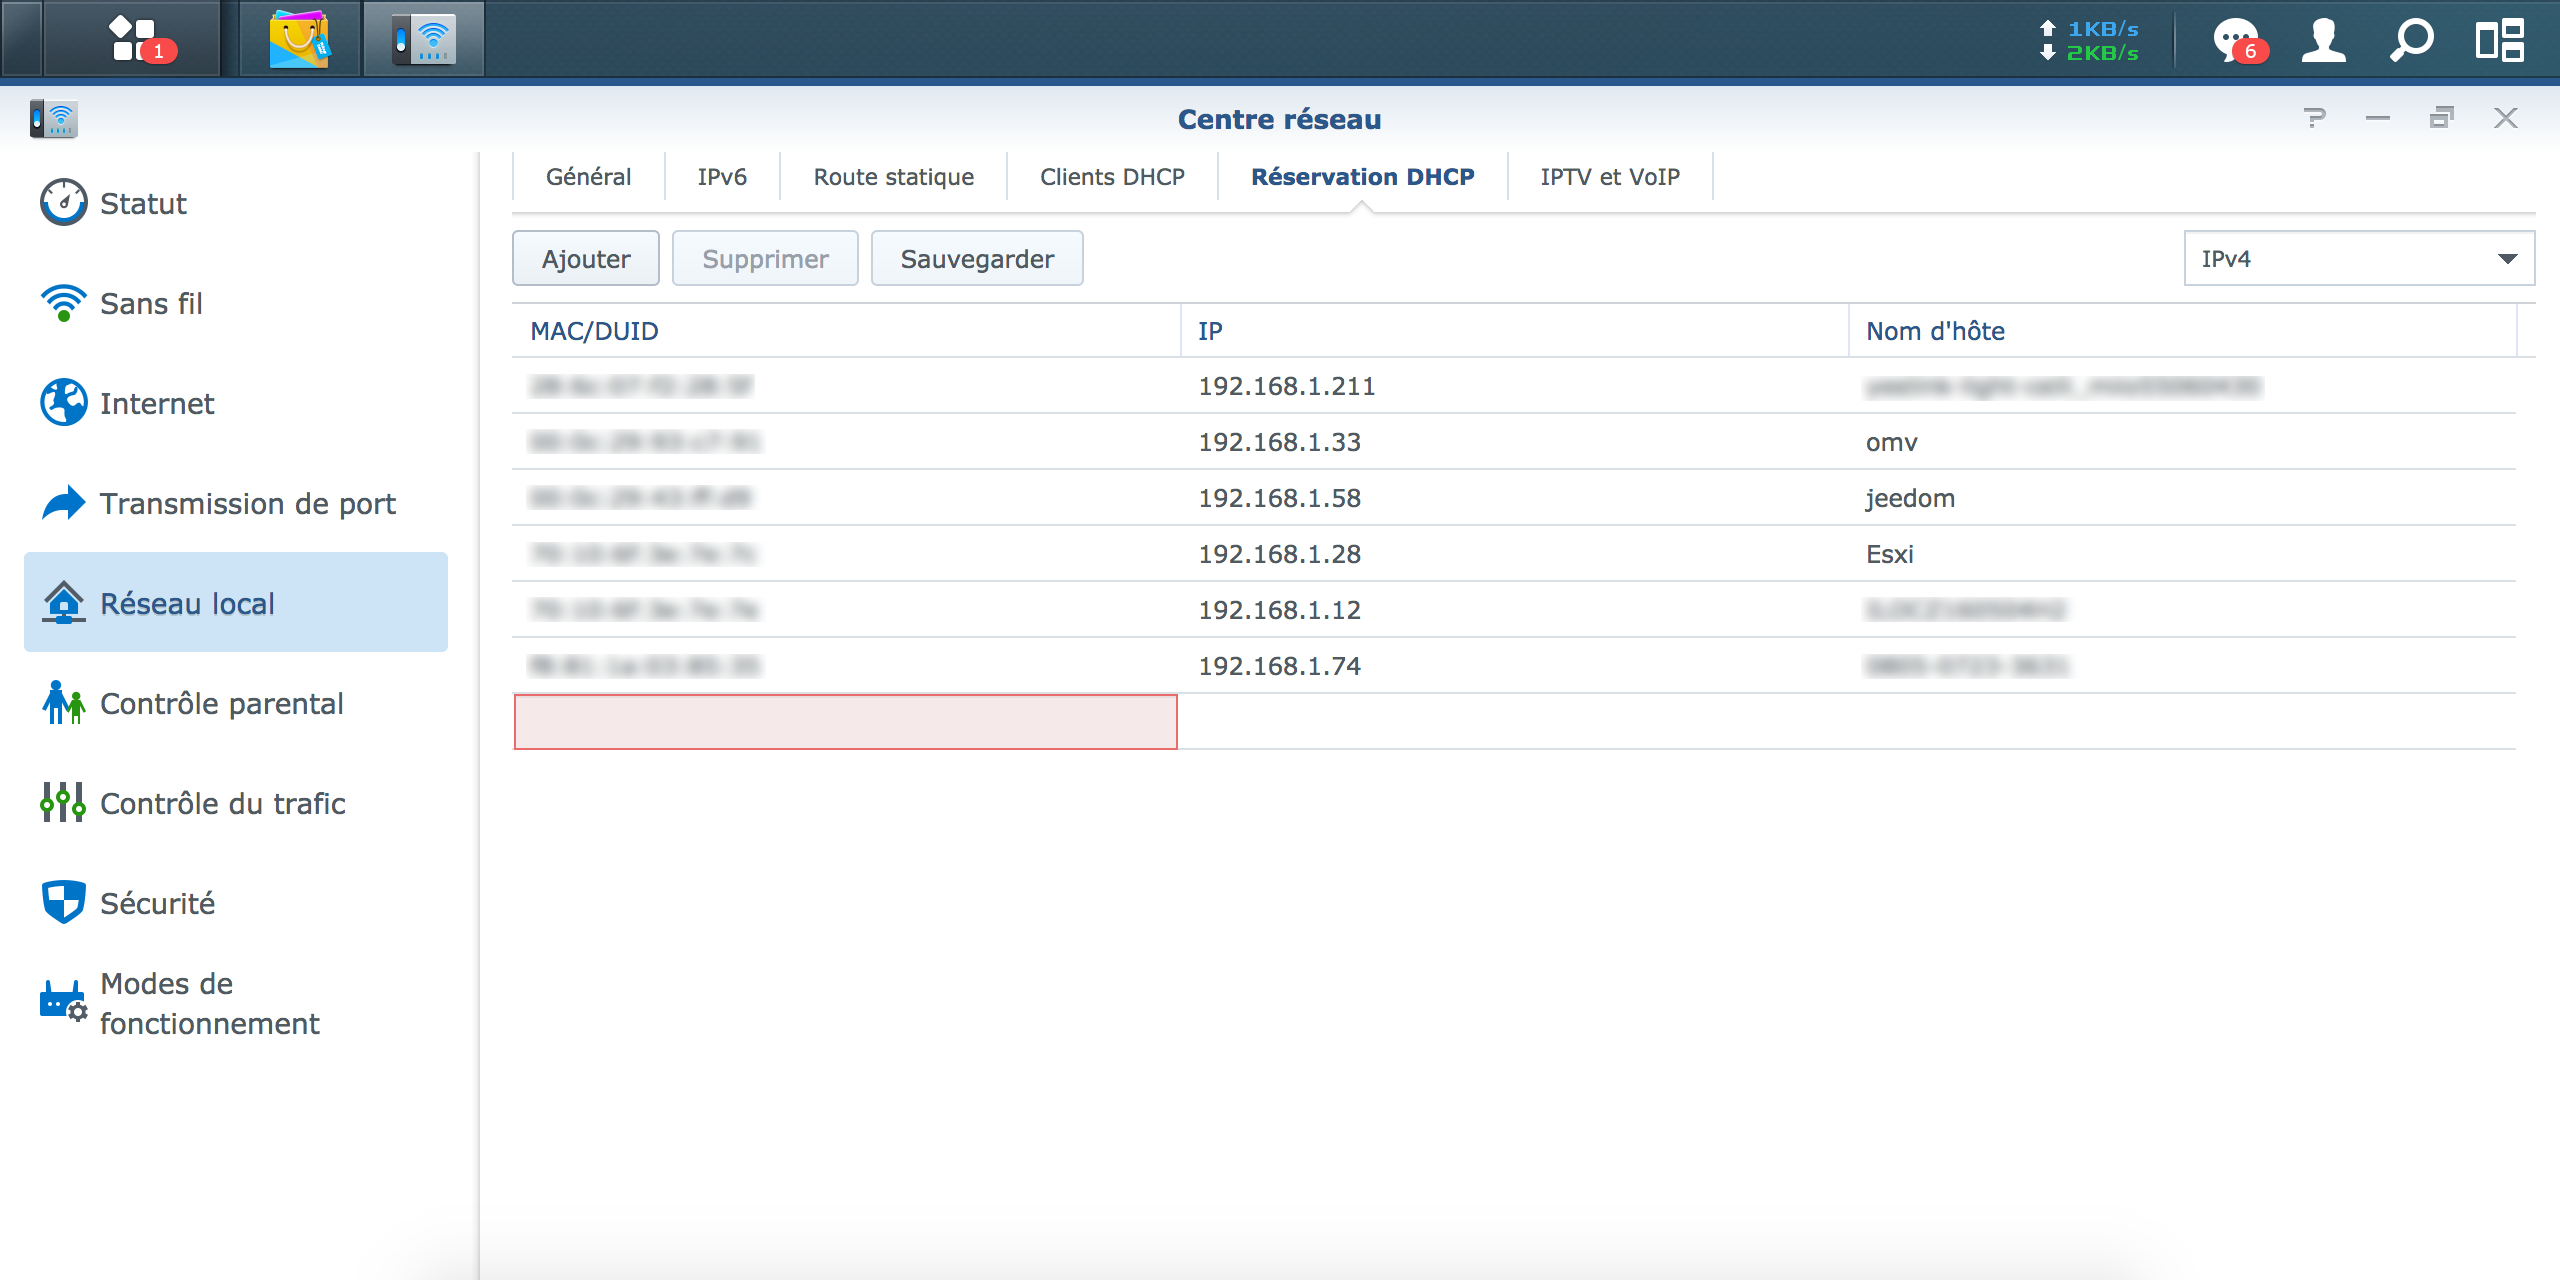Open the Sécurité sidebar label
2560x1280 pixels.
pos(158,903)
